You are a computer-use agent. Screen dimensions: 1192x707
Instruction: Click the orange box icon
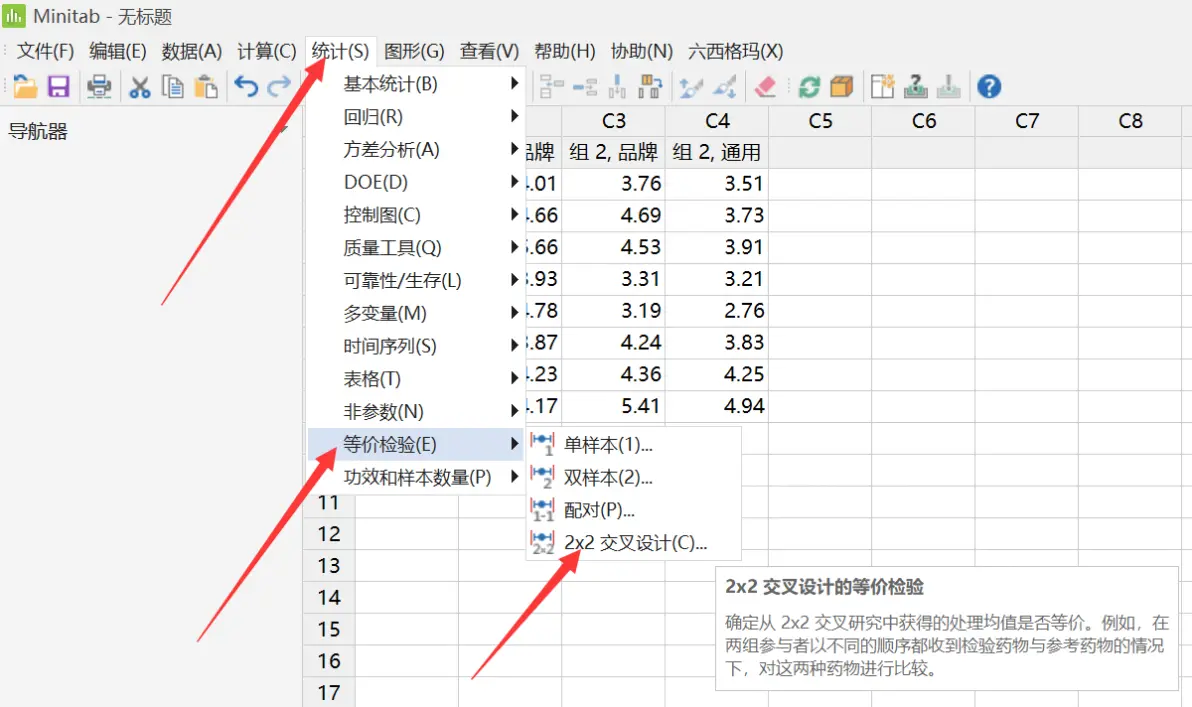842,87
